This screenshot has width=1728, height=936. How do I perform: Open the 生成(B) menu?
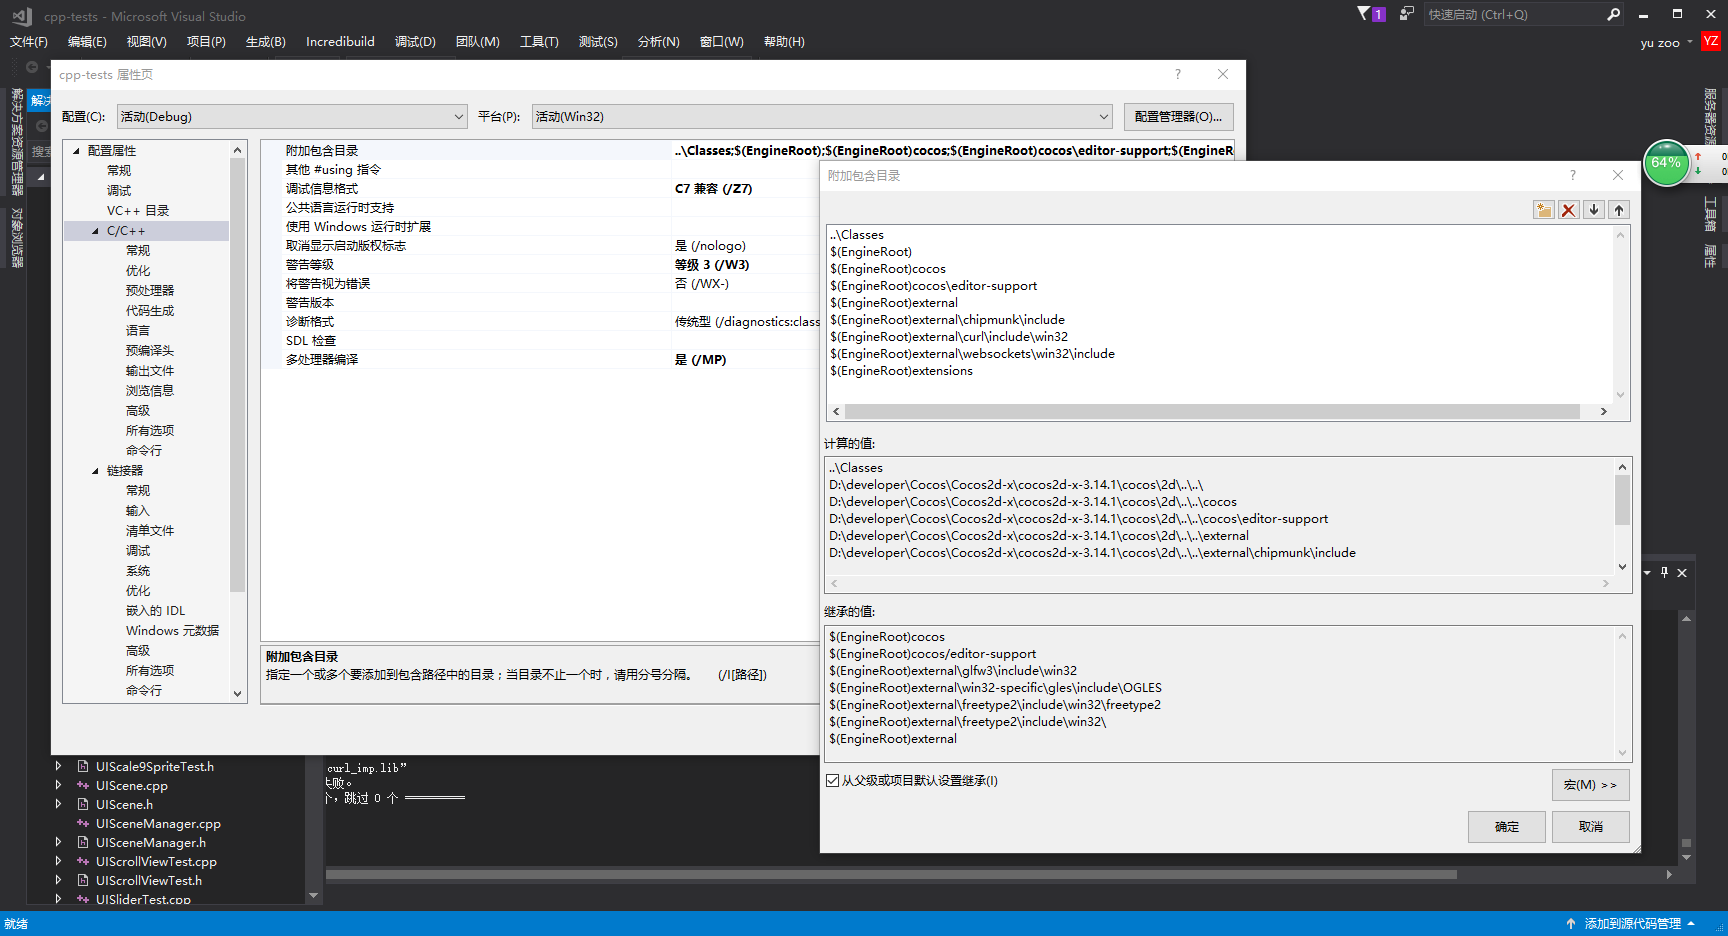click(x=266, y=42)
